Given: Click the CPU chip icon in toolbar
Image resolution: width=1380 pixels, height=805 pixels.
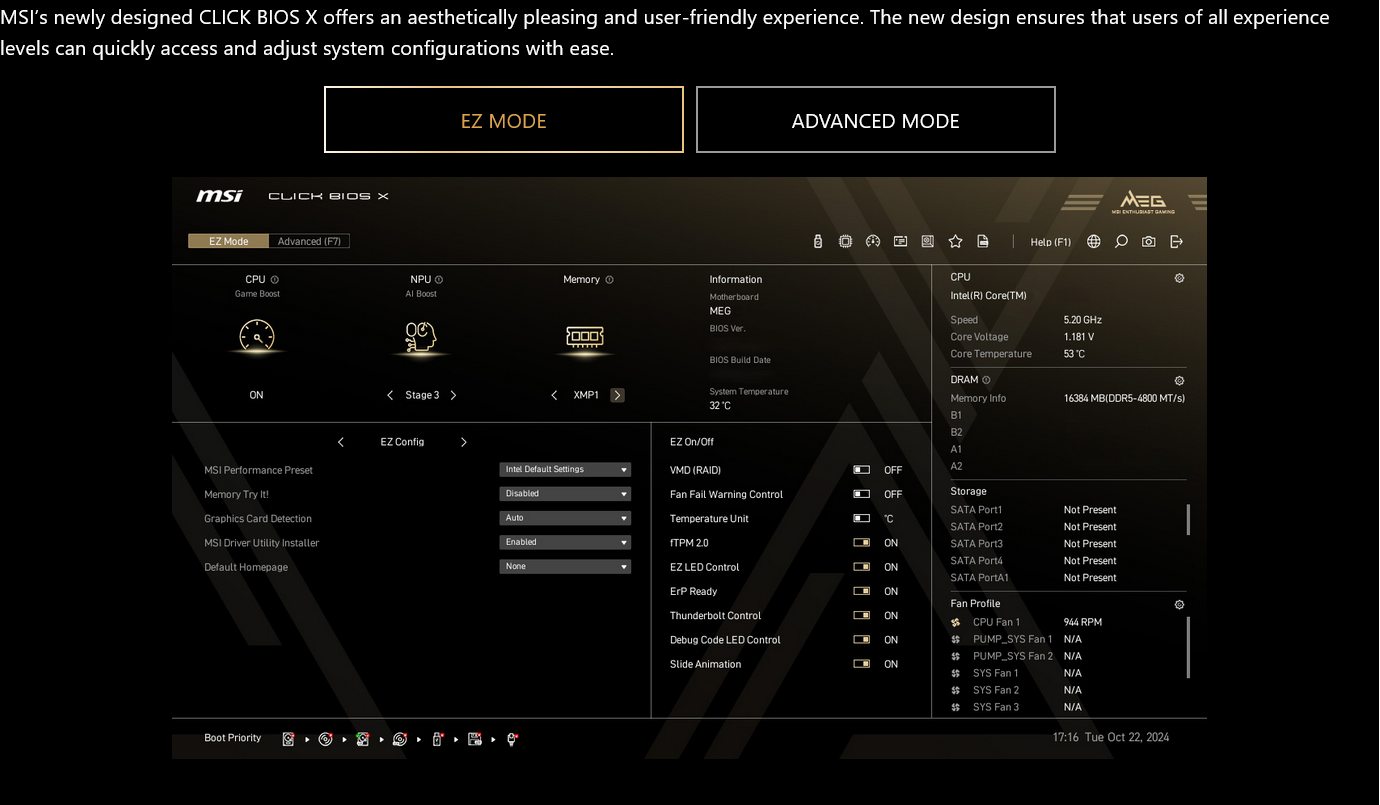Looking at the screenshot, I should tap(845, 241).
